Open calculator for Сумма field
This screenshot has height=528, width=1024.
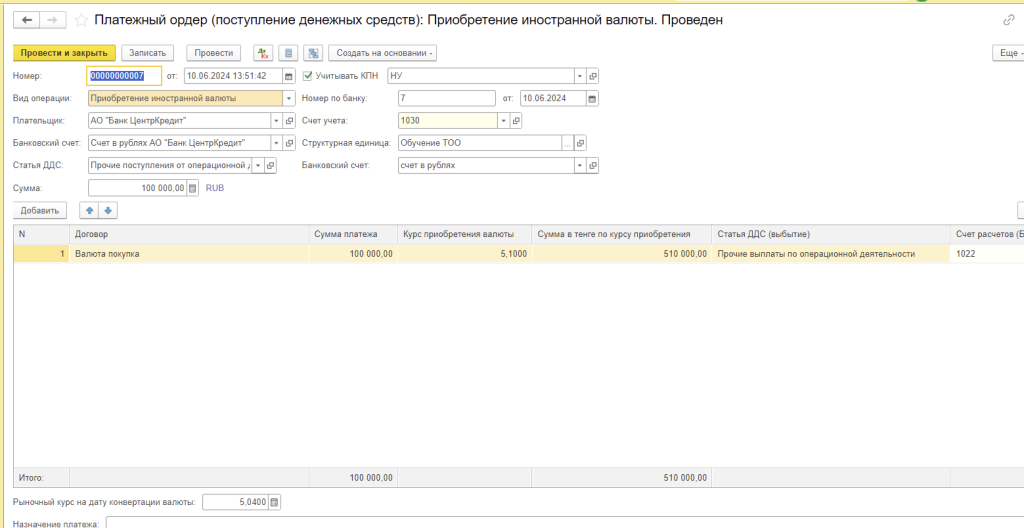[193, 187]
